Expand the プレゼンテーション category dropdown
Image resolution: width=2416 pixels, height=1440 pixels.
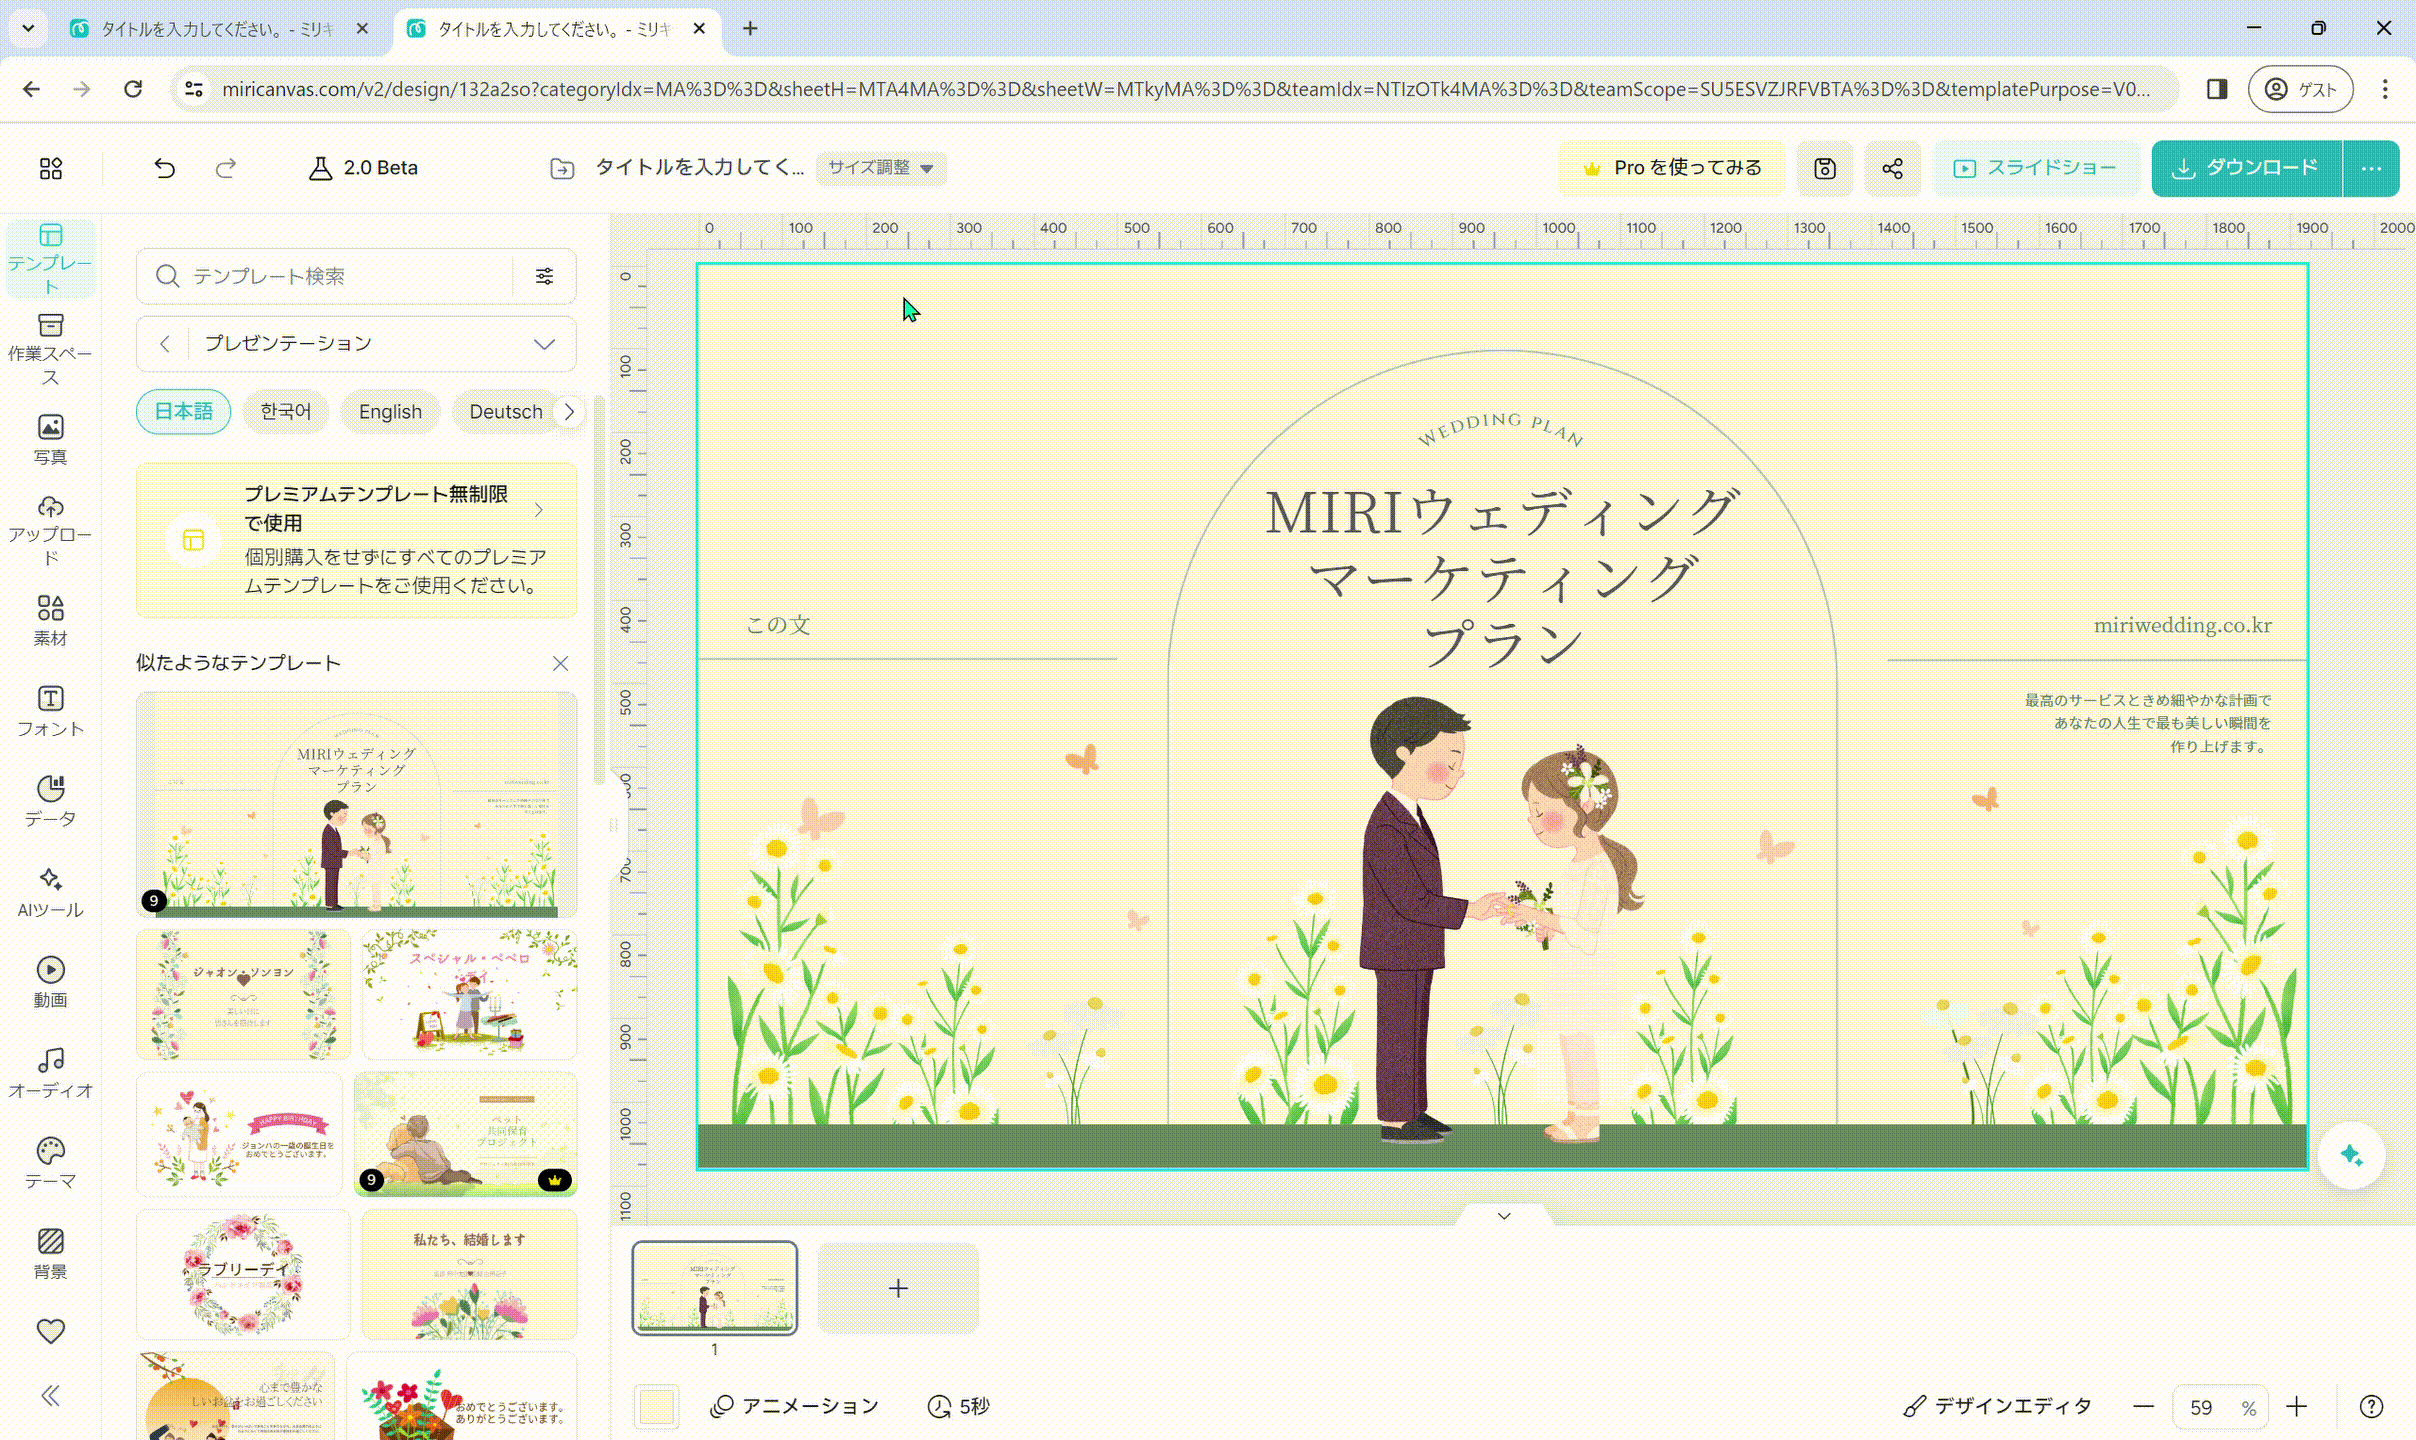click(x=543, y=343)
